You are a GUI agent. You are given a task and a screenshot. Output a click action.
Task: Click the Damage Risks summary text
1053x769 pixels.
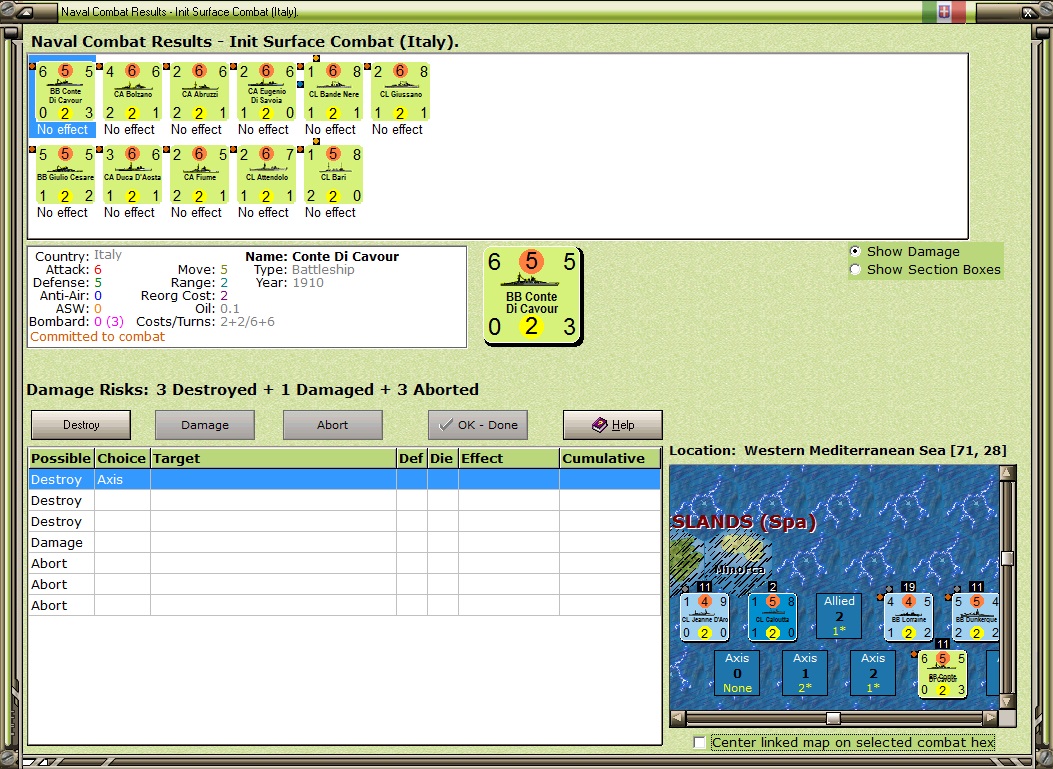point(253,390)
